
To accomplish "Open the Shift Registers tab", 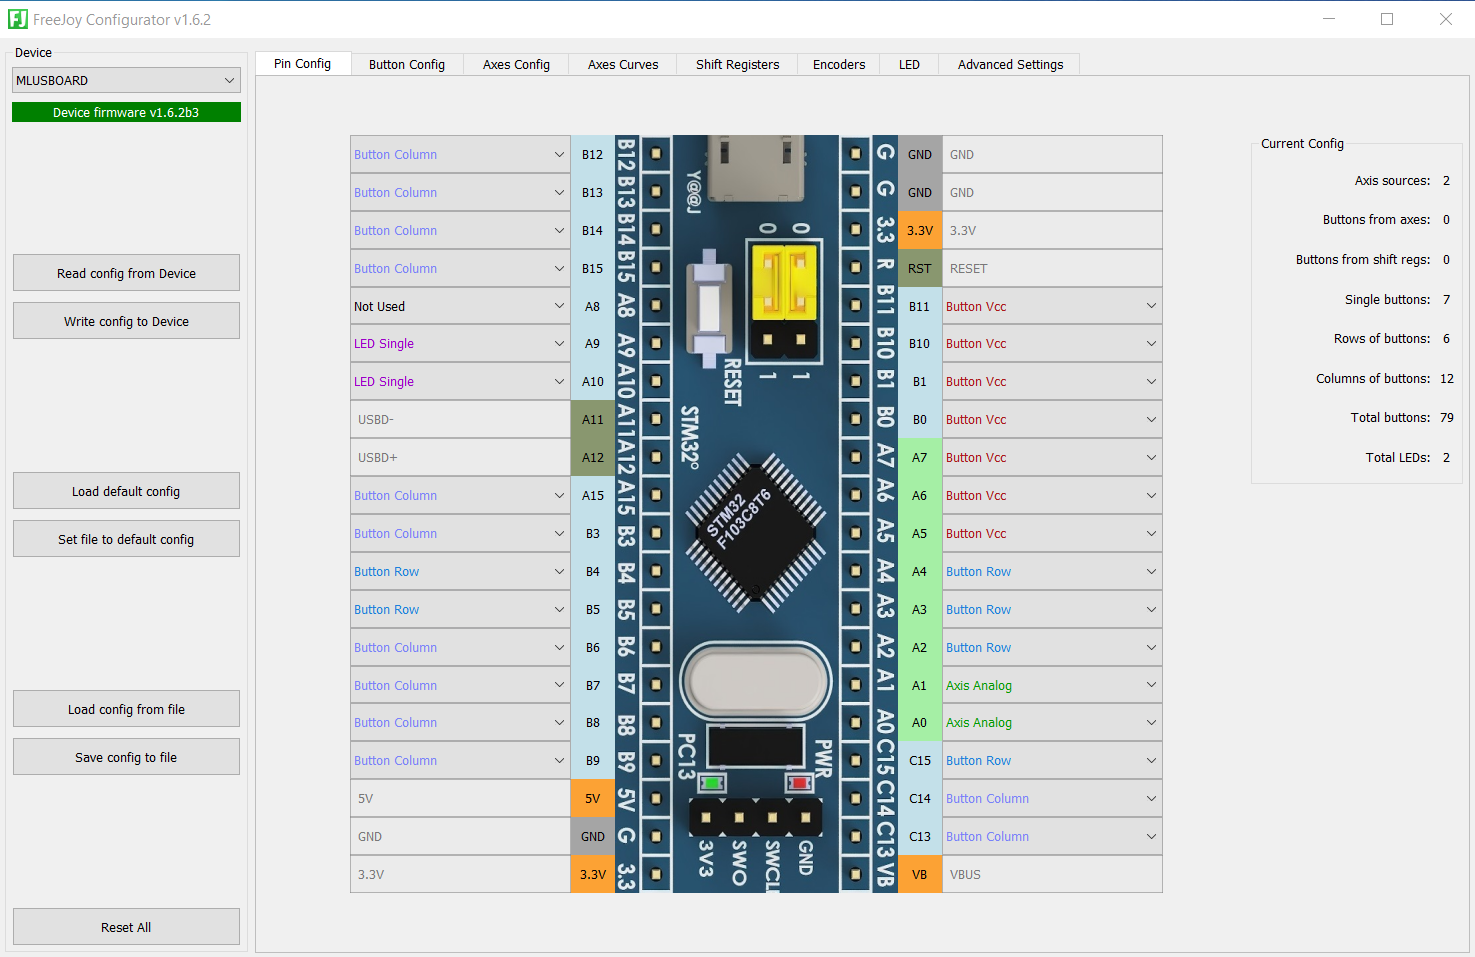I will click(737, 64).
